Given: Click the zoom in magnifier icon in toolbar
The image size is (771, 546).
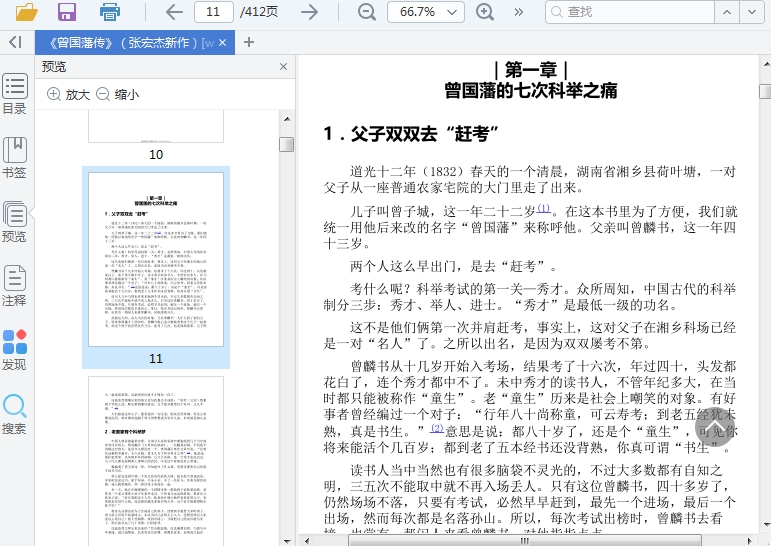Looking at the screenshot, I should coord(485,12).
